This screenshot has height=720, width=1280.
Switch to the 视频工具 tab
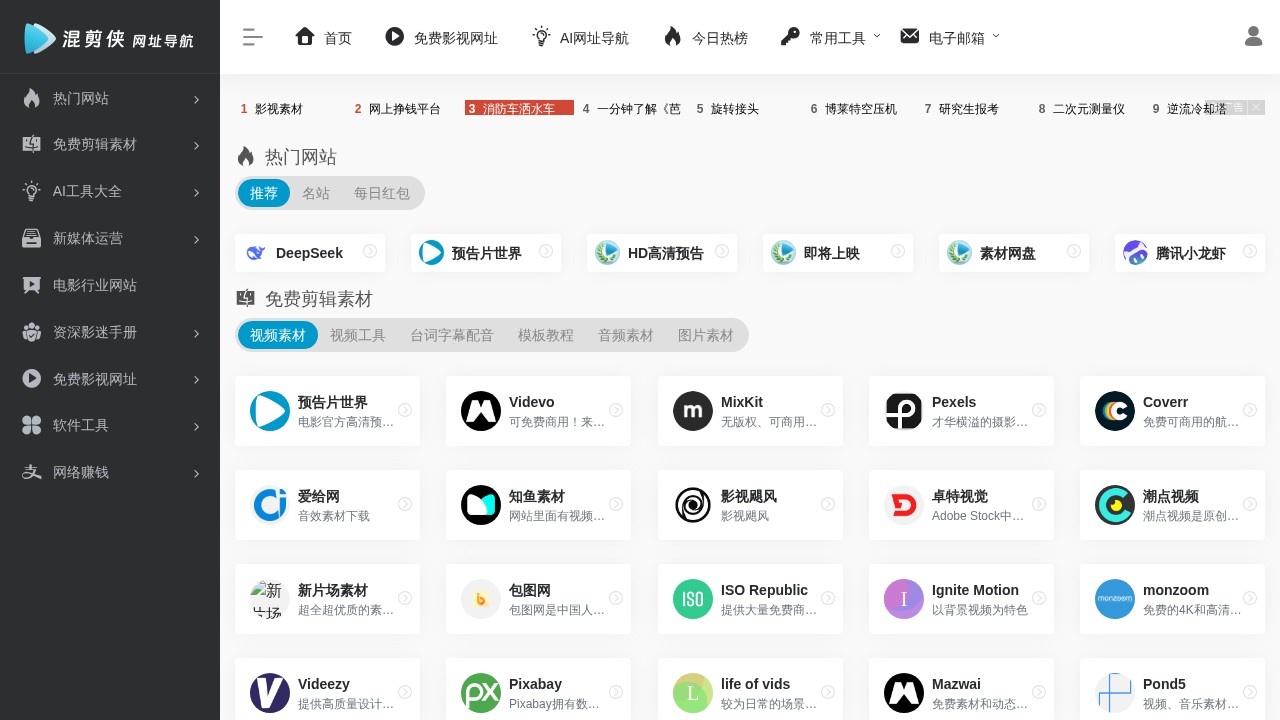pyautogui.click(x=358, y=335)
